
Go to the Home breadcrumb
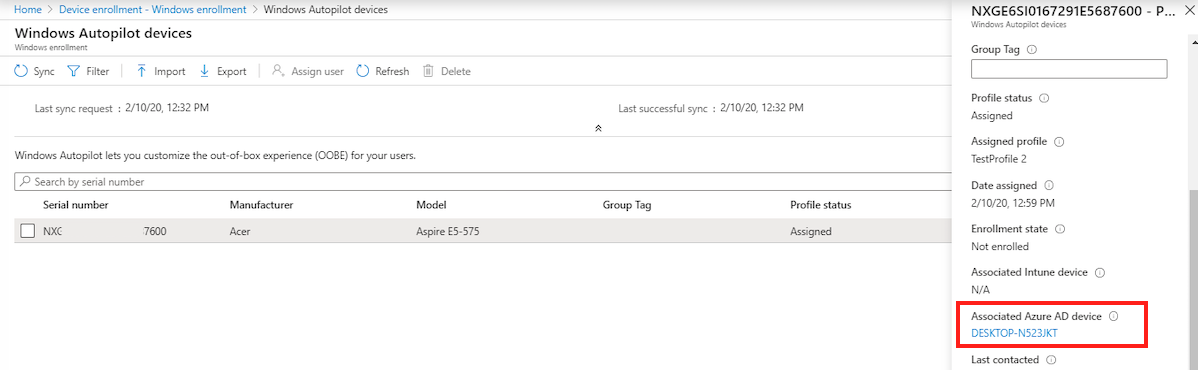tap(28, 10)
